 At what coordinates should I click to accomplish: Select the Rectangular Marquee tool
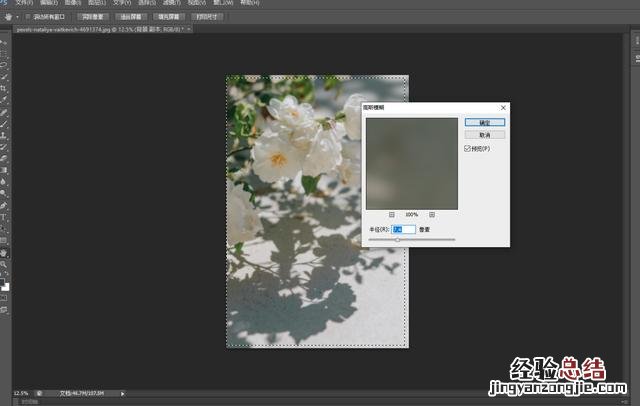click(x=3, y=53)
